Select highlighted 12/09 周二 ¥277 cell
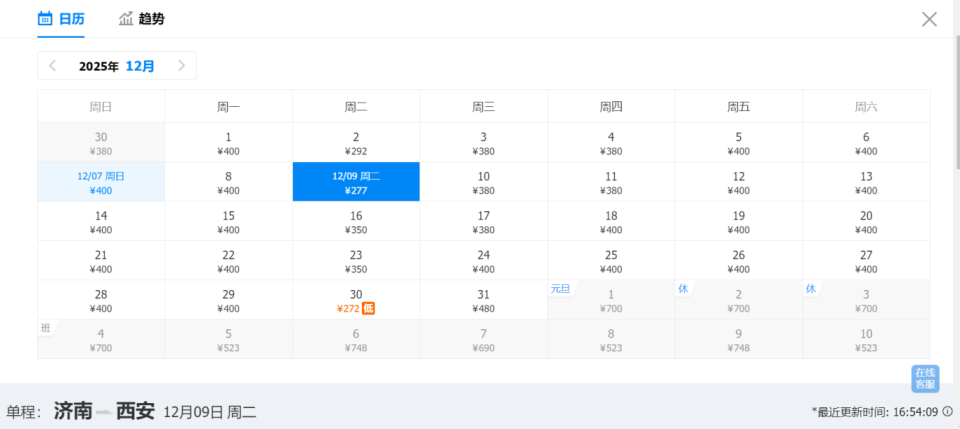Viewport: 960px width, 429px height. (x=356, y=182)
